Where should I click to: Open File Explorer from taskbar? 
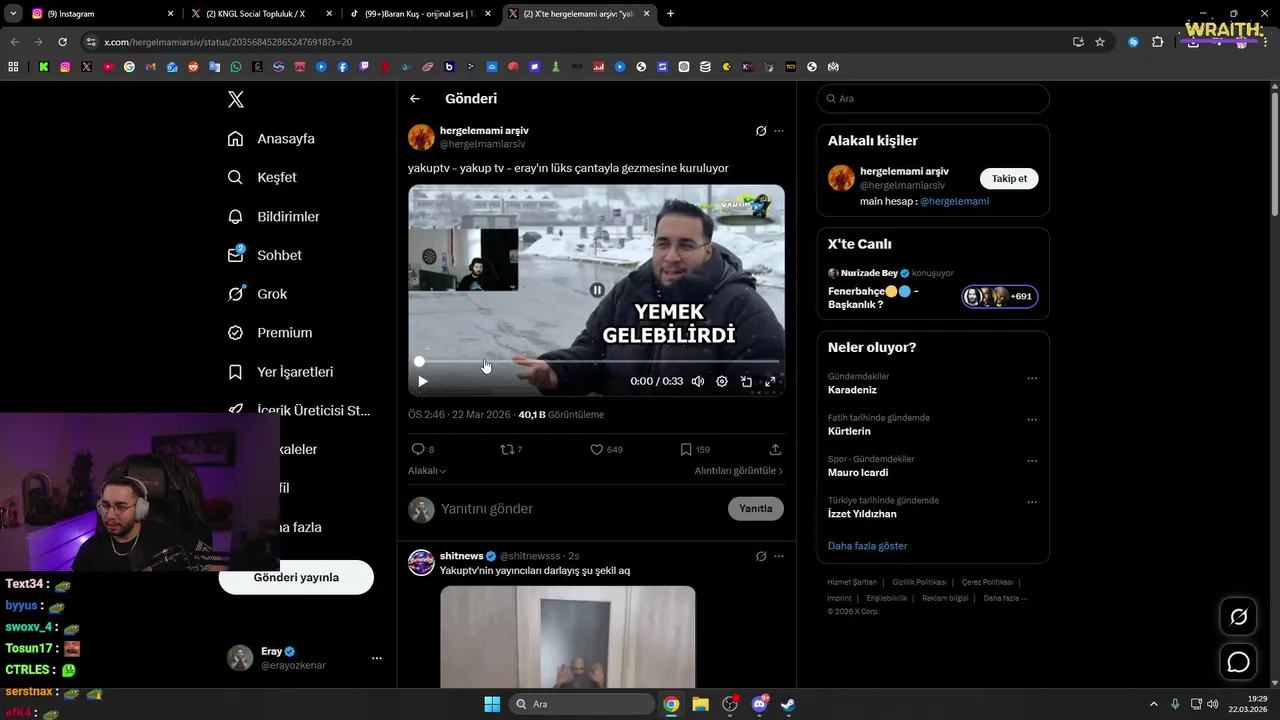coord(700,704)
